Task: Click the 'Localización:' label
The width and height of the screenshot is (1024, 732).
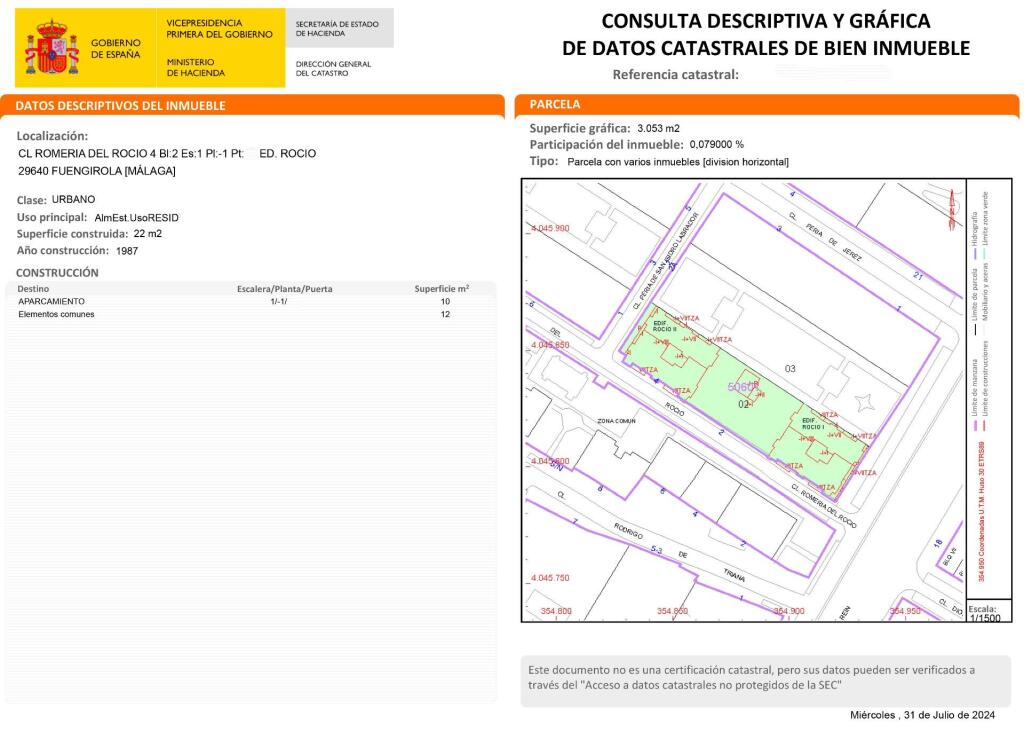Action: click(x=52, y=136)
